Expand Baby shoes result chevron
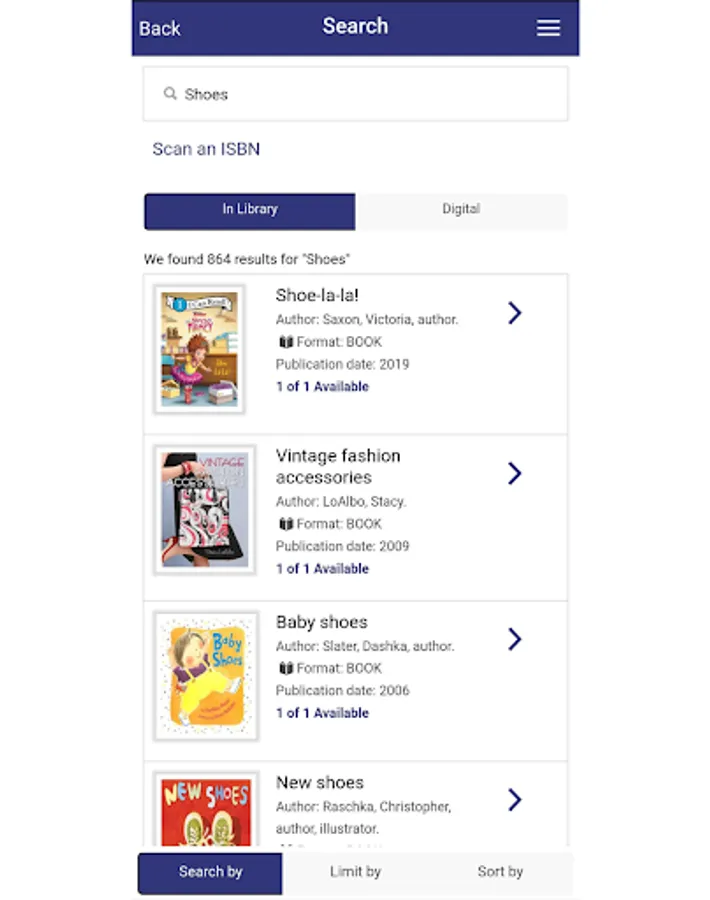The width and height of the screenshot is (710, 900). pos(514,639)
